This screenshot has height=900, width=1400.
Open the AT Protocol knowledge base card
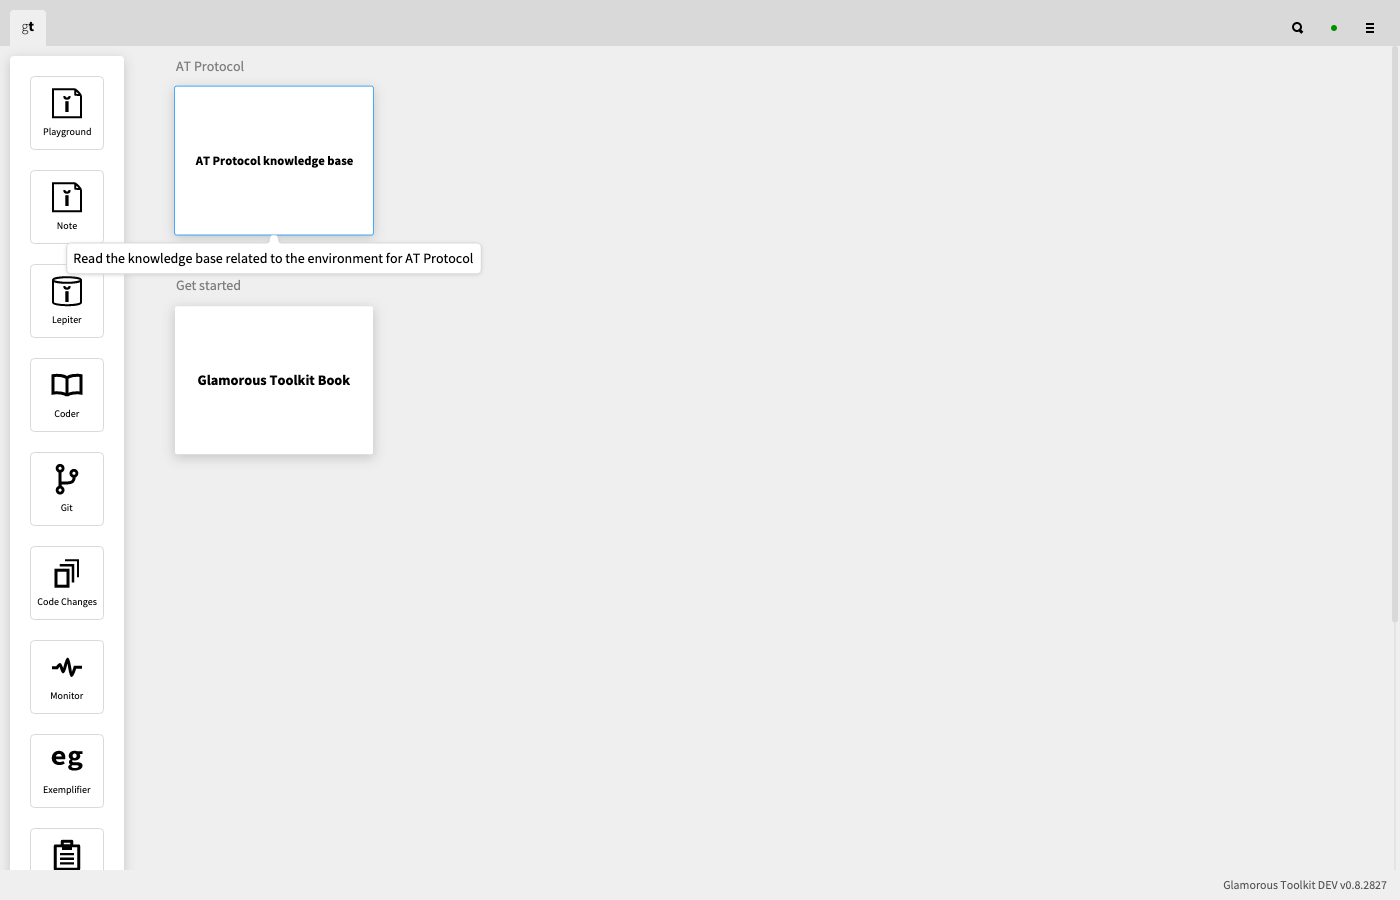click(x=274, y=160)
